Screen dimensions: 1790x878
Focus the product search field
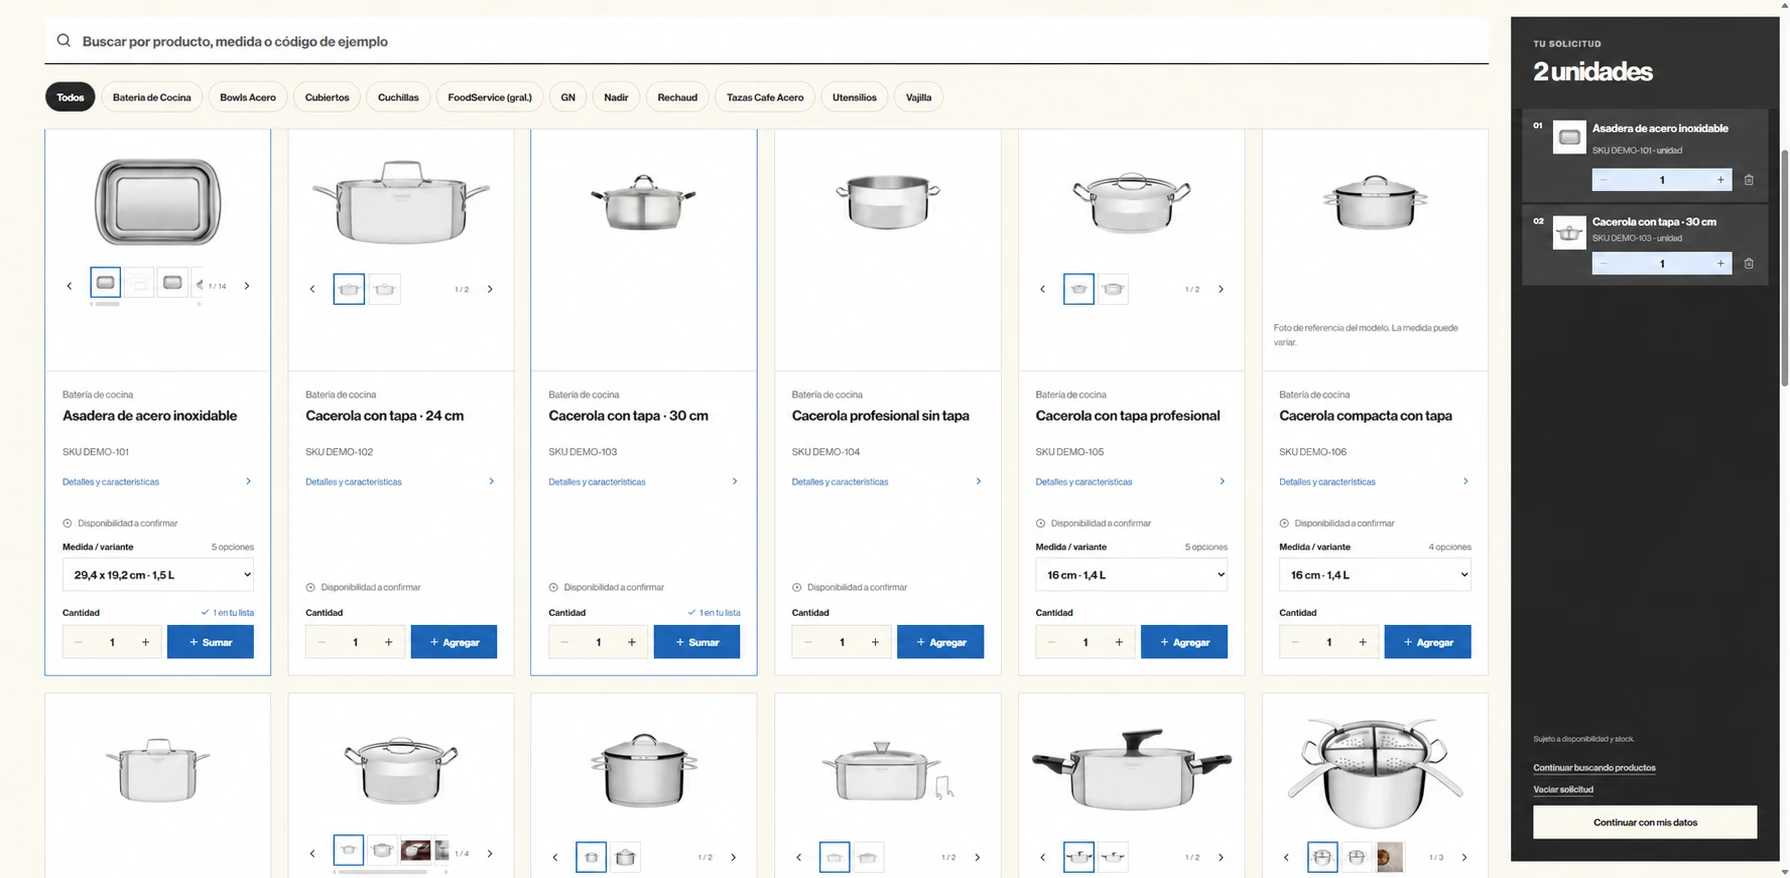coord(766,41)
